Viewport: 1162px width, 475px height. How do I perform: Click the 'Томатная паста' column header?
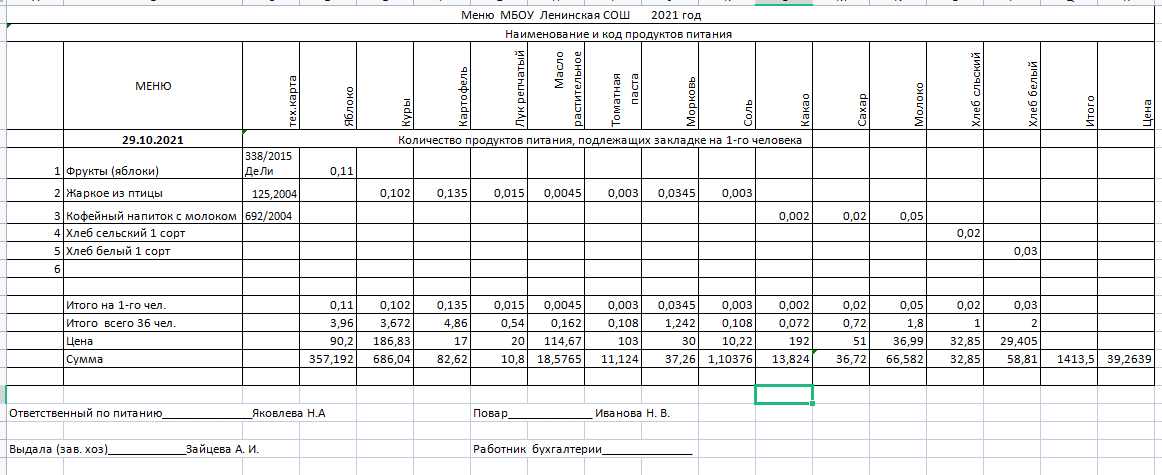(x=613, y=87)
